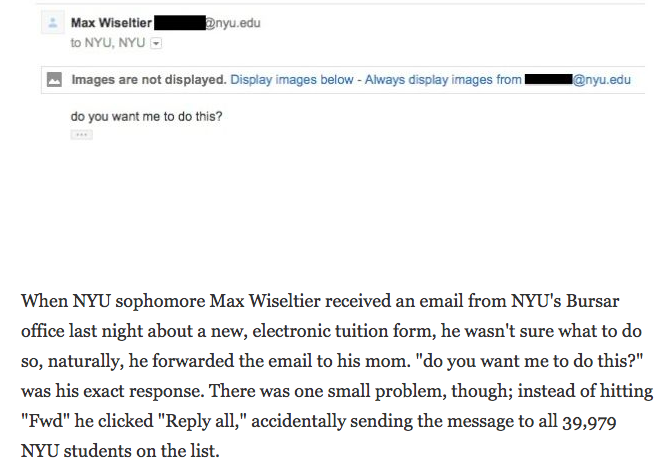Click the redacted box in images banner
Image resolution: width=664 pixels, height=470 pixels.
(549, 80)
